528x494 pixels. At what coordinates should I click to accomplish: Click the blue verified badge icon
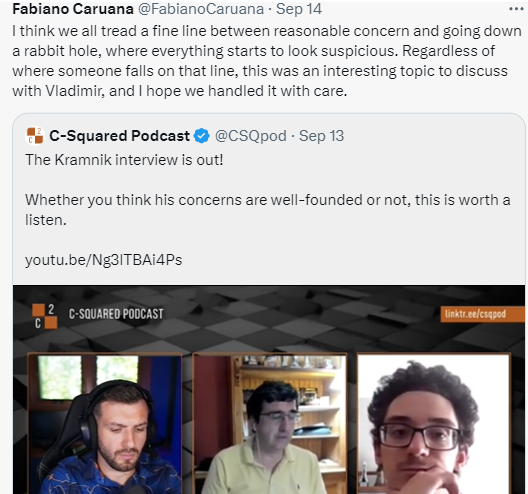(202, 136)
